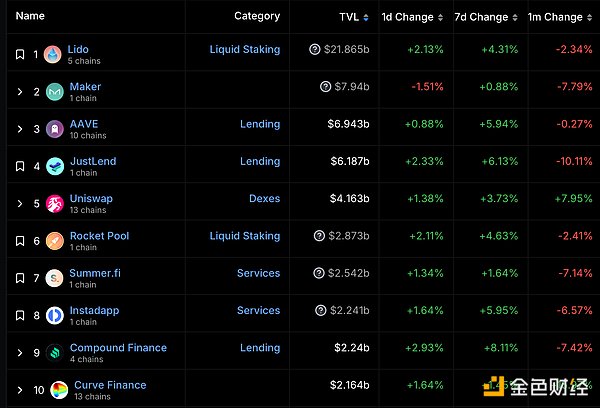Sort the table by TVL column
Screen dimensions: 600x408
[350, 17]
